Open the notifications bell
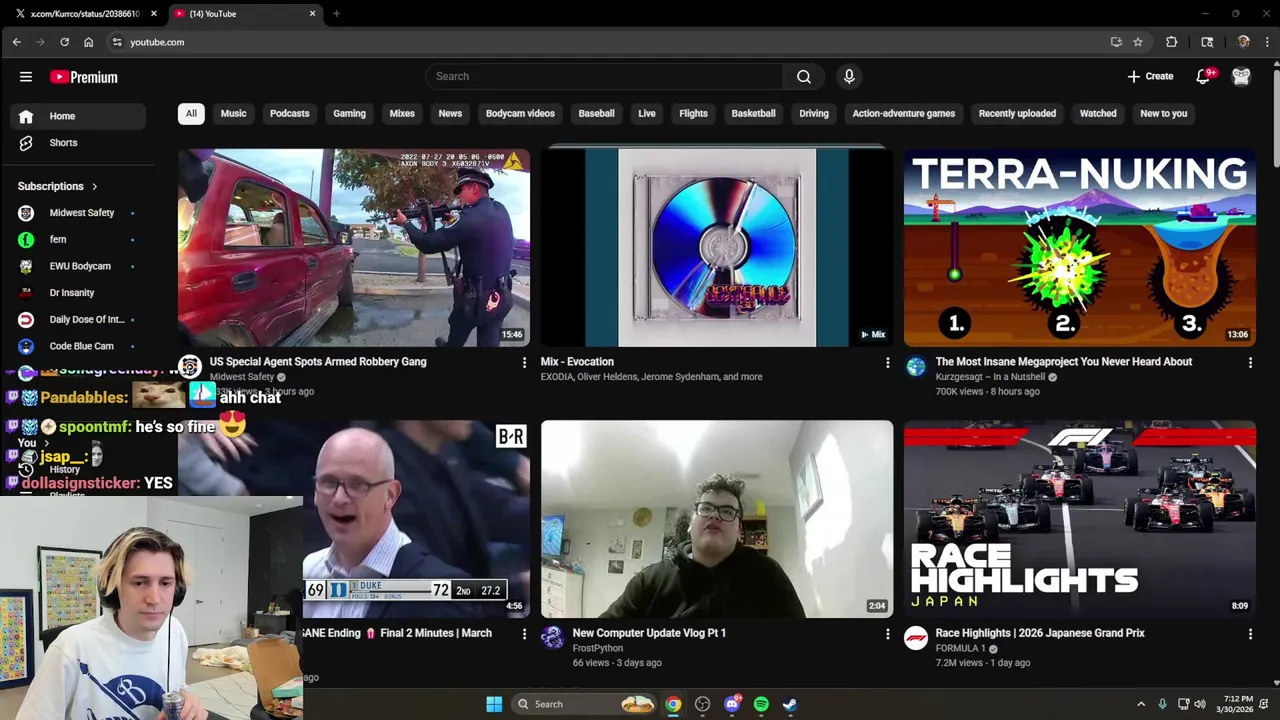This screenshot has height=720, width=1280. point(1203,76)
